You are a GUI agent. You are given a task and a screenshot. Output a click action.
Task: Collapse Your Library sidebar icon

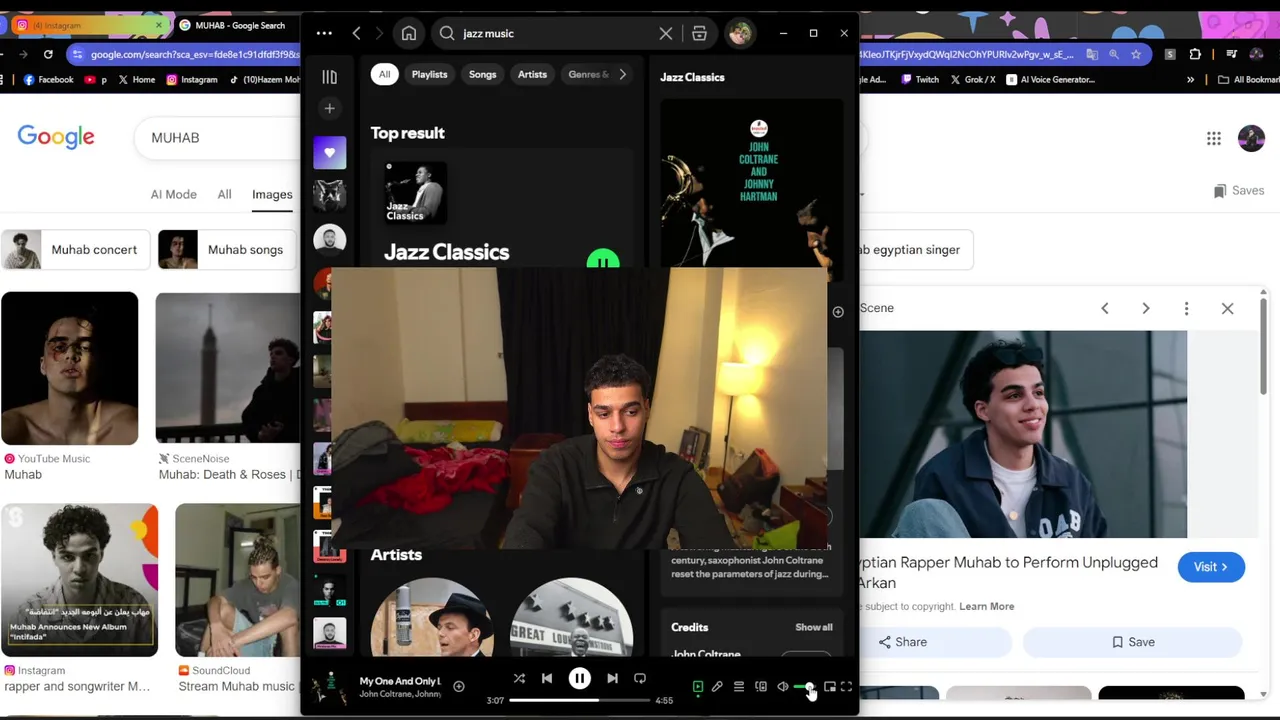[329, 77]
